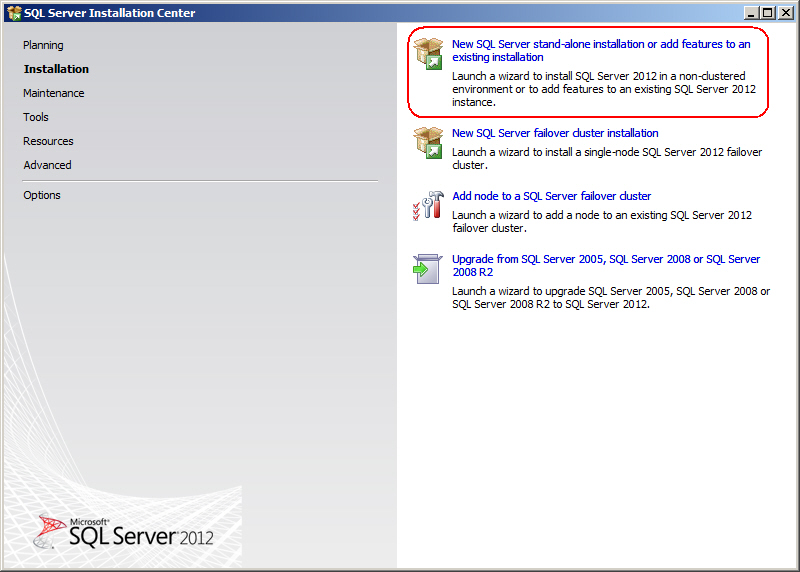
Task: Open the Tools section
Action: (x=36, y=117)
